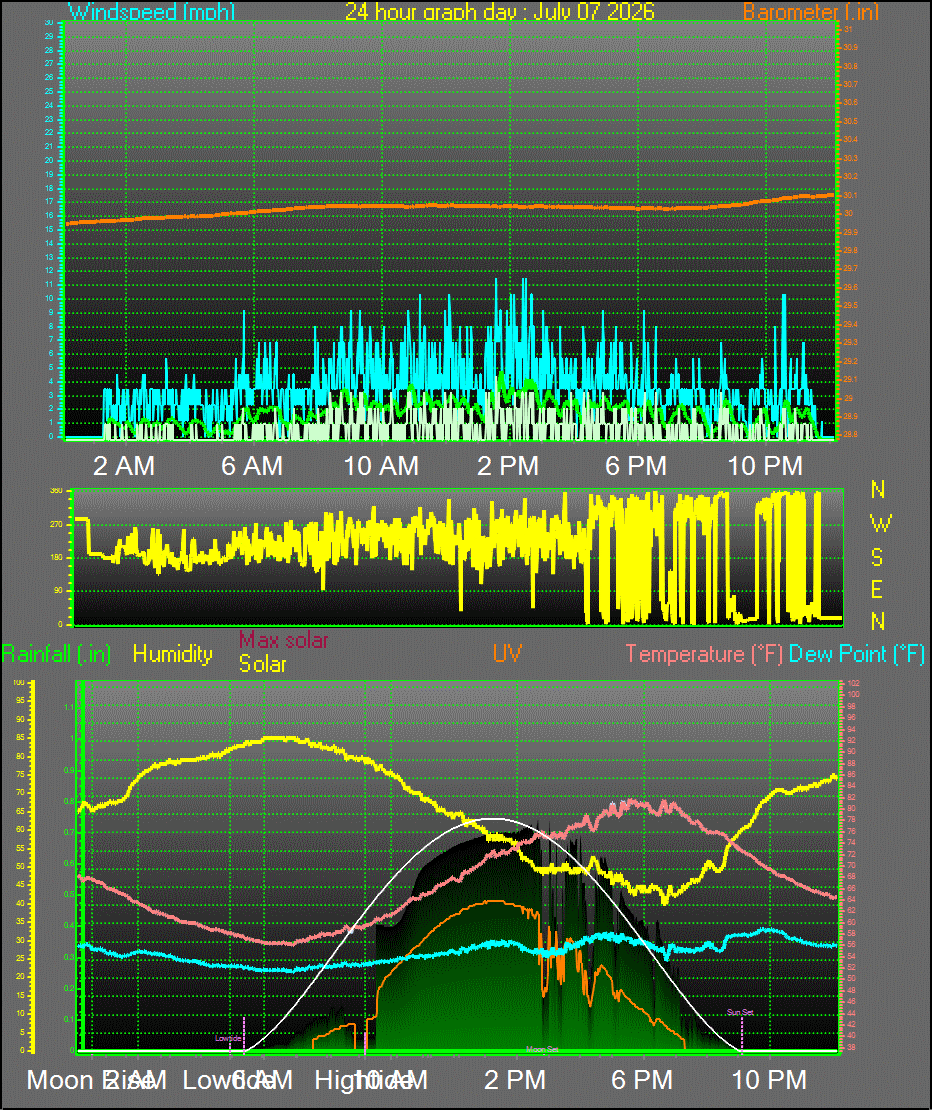Click the orange UV legend label
Viewport: 932px width, 1110px height.
click(507, 653)
